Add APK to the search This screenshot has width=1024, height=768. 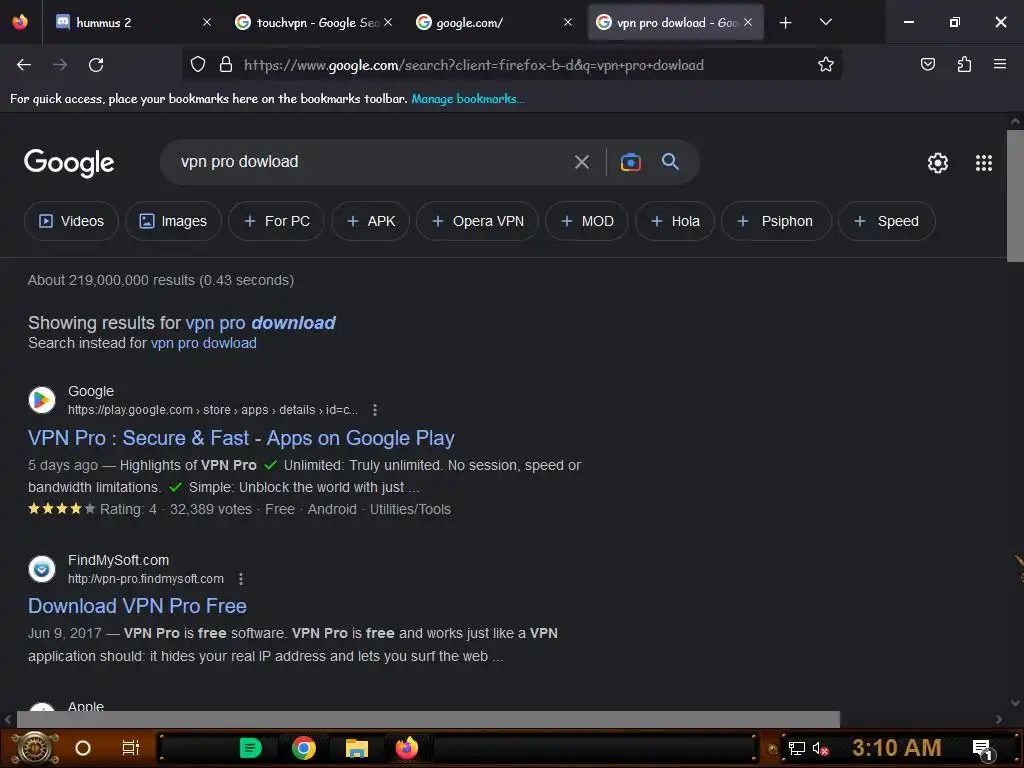[x=371, y=221]
